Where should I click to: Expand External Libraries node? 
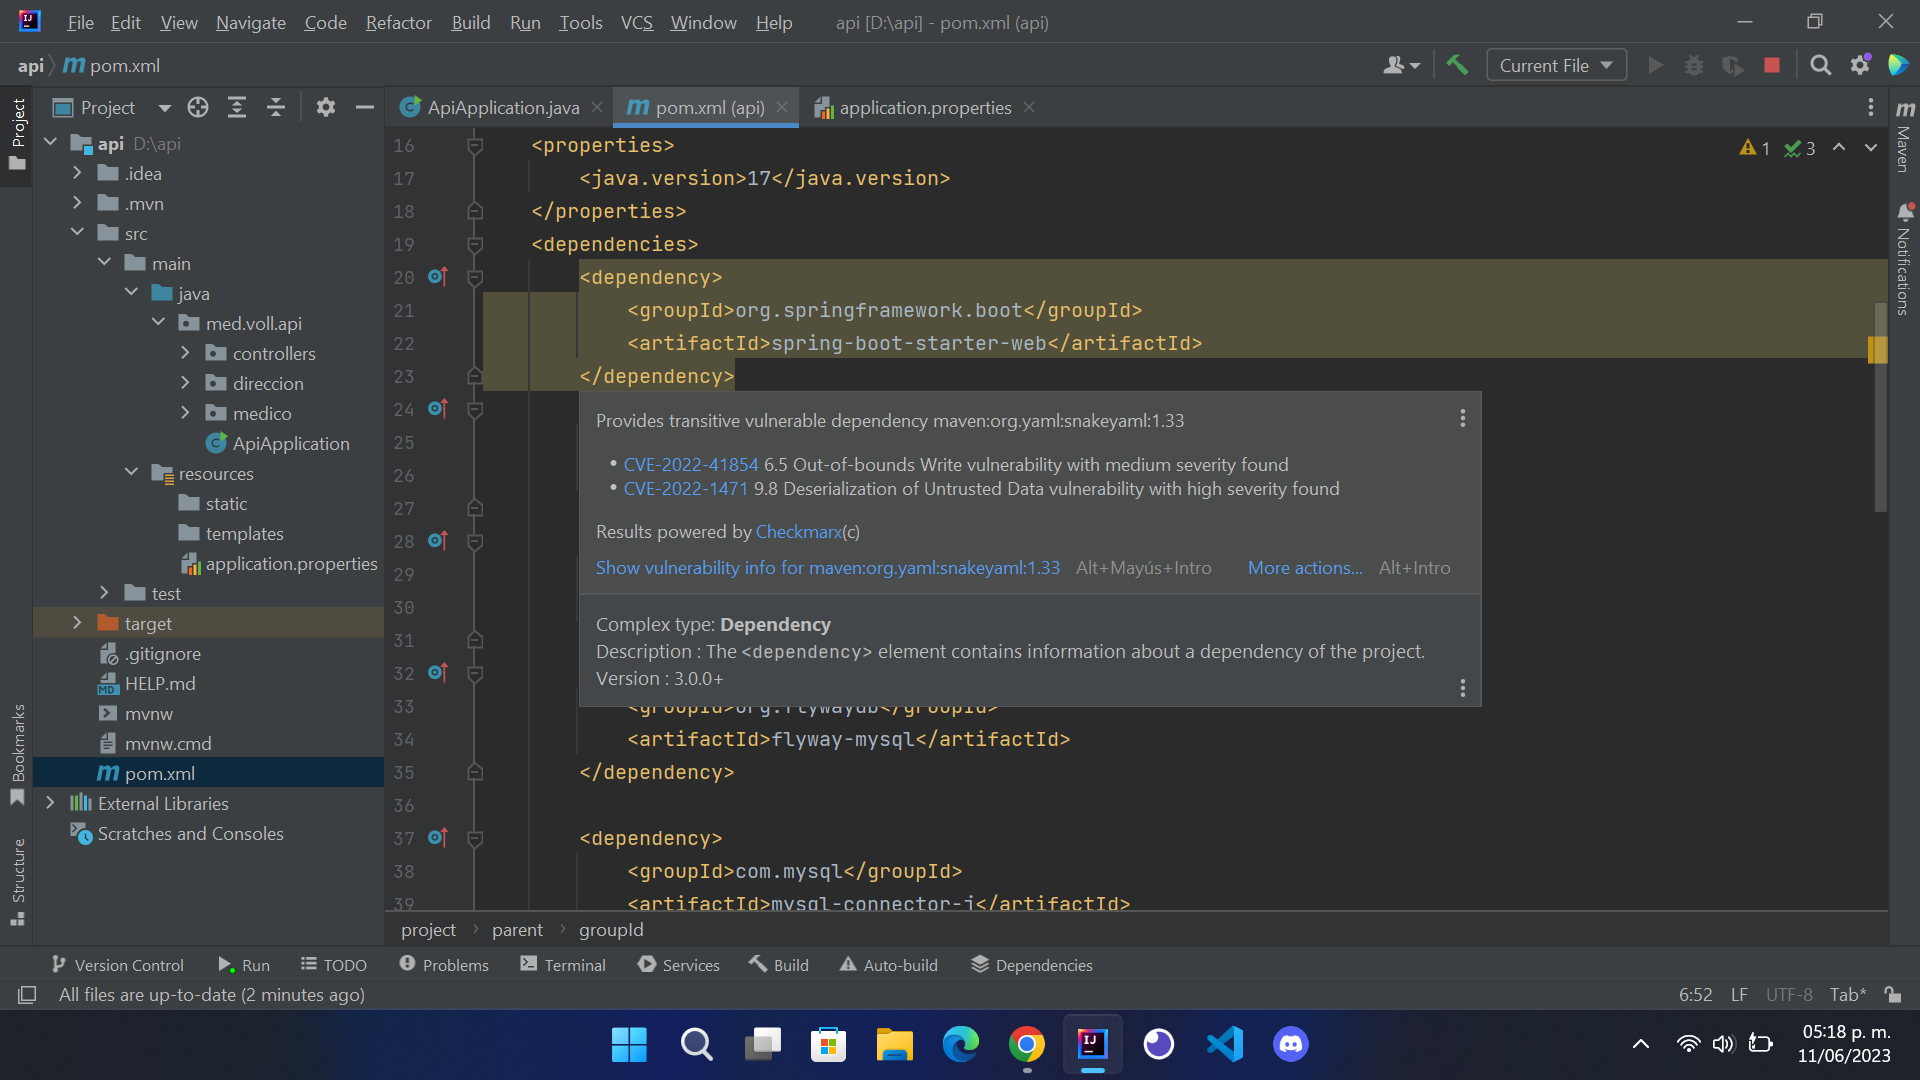click(x=50, y=803)
